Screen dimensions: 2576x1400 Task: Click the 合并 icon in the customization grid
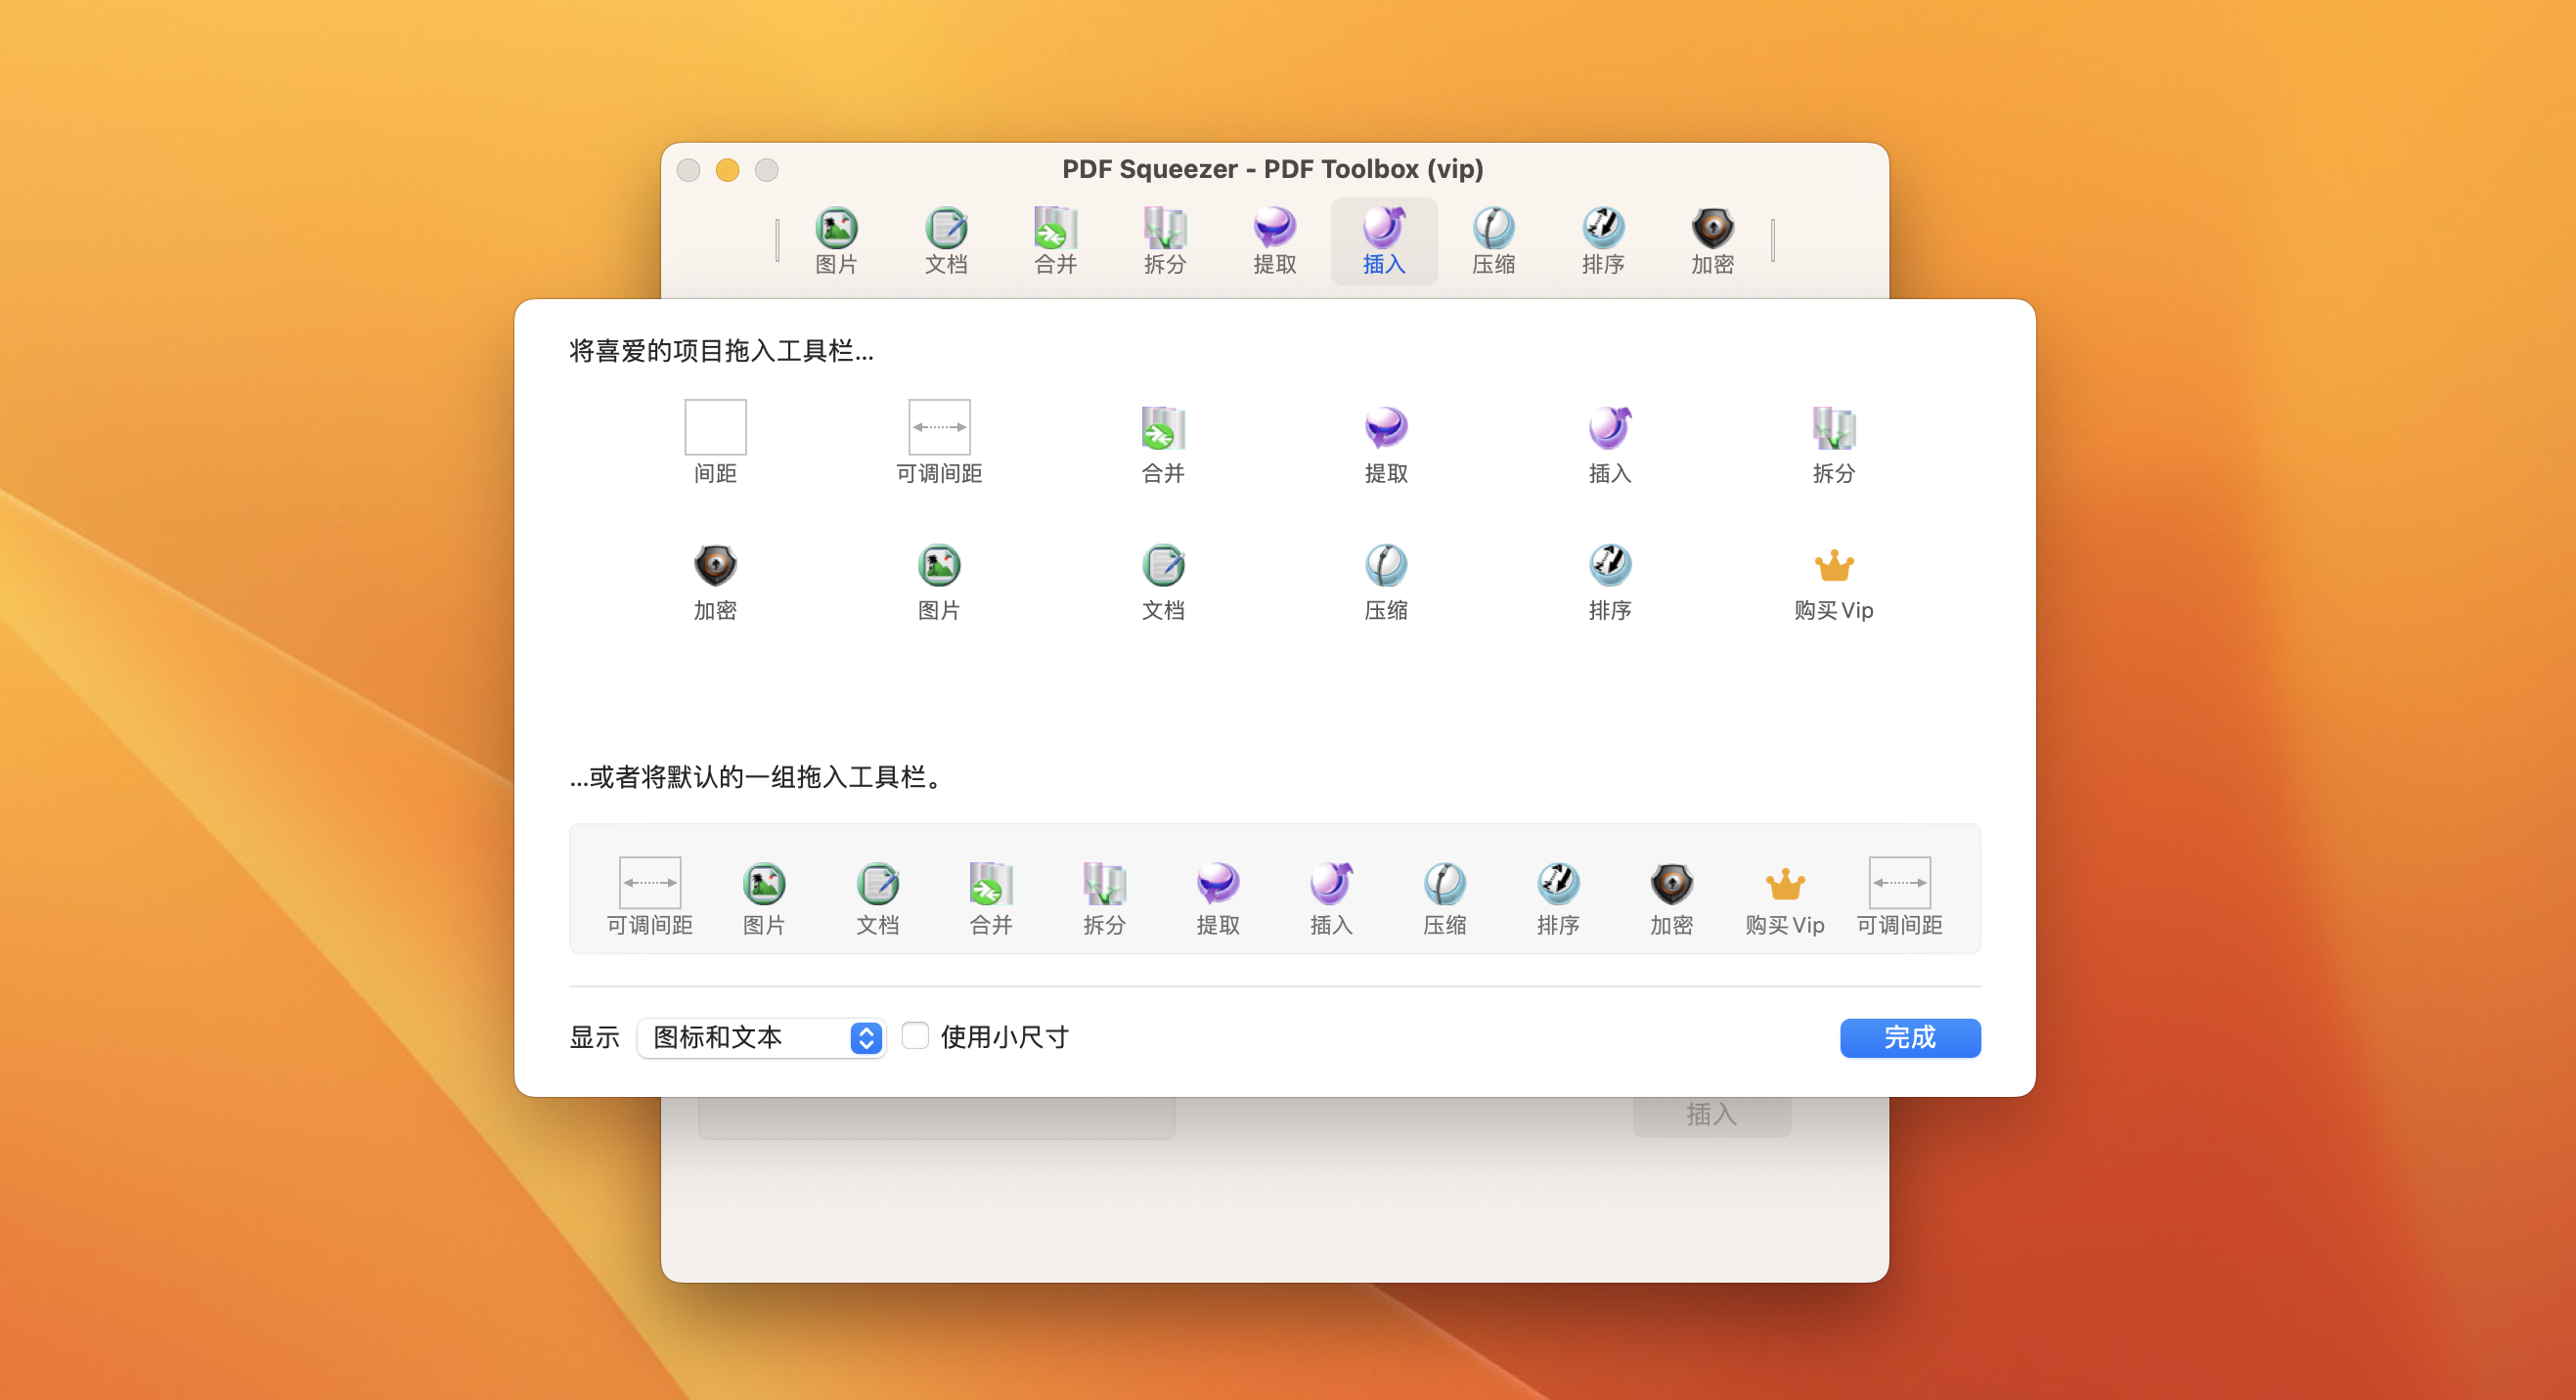coord(1163,428)
